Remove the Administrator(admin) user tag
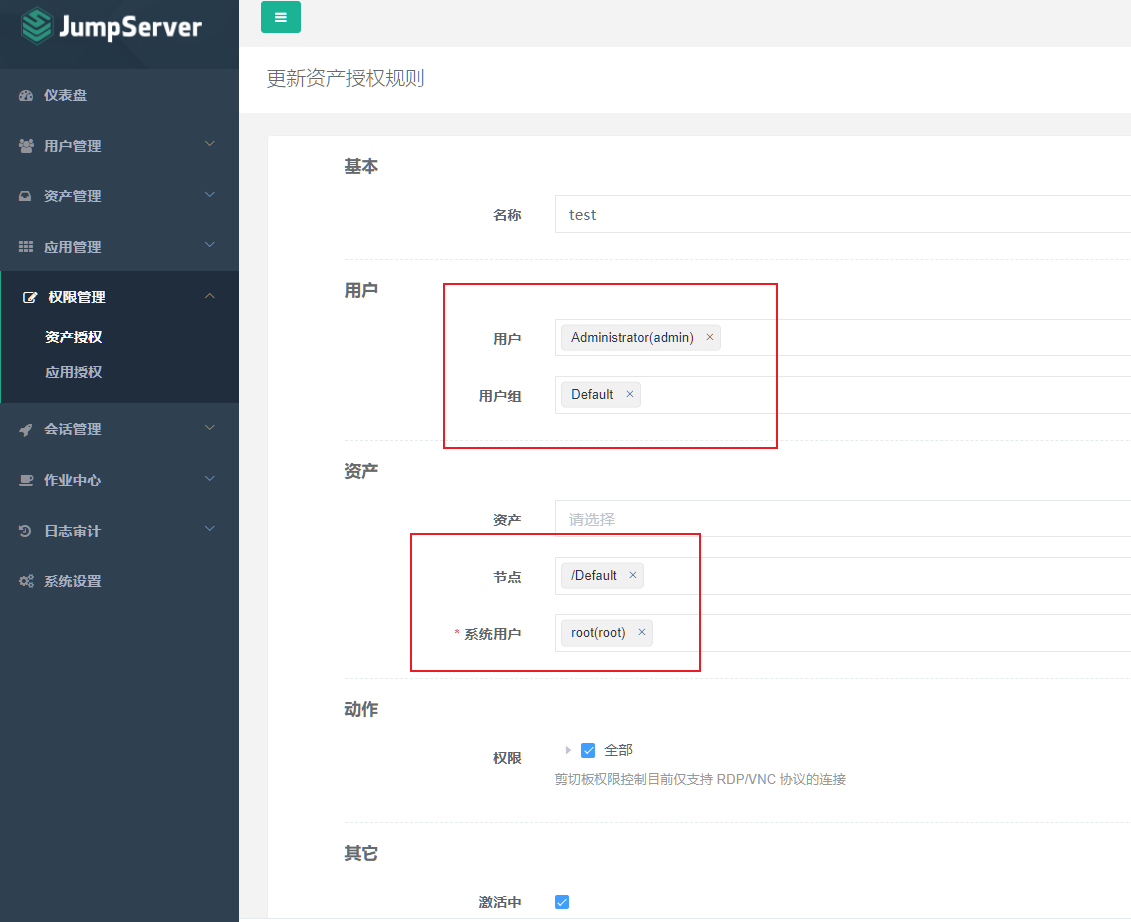The image size is (1131, 922). point(710,337)
